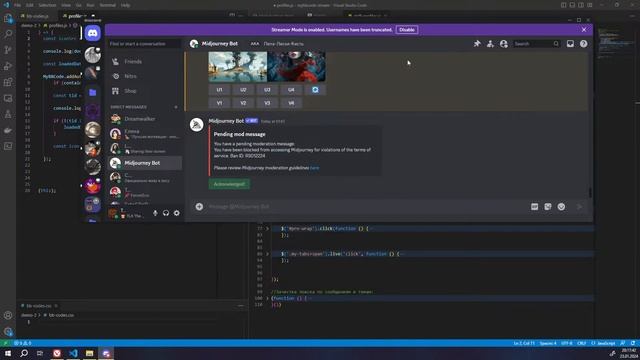640x360 pixels.
Task: Click V2 variation button
Action: tap(243, 103)
